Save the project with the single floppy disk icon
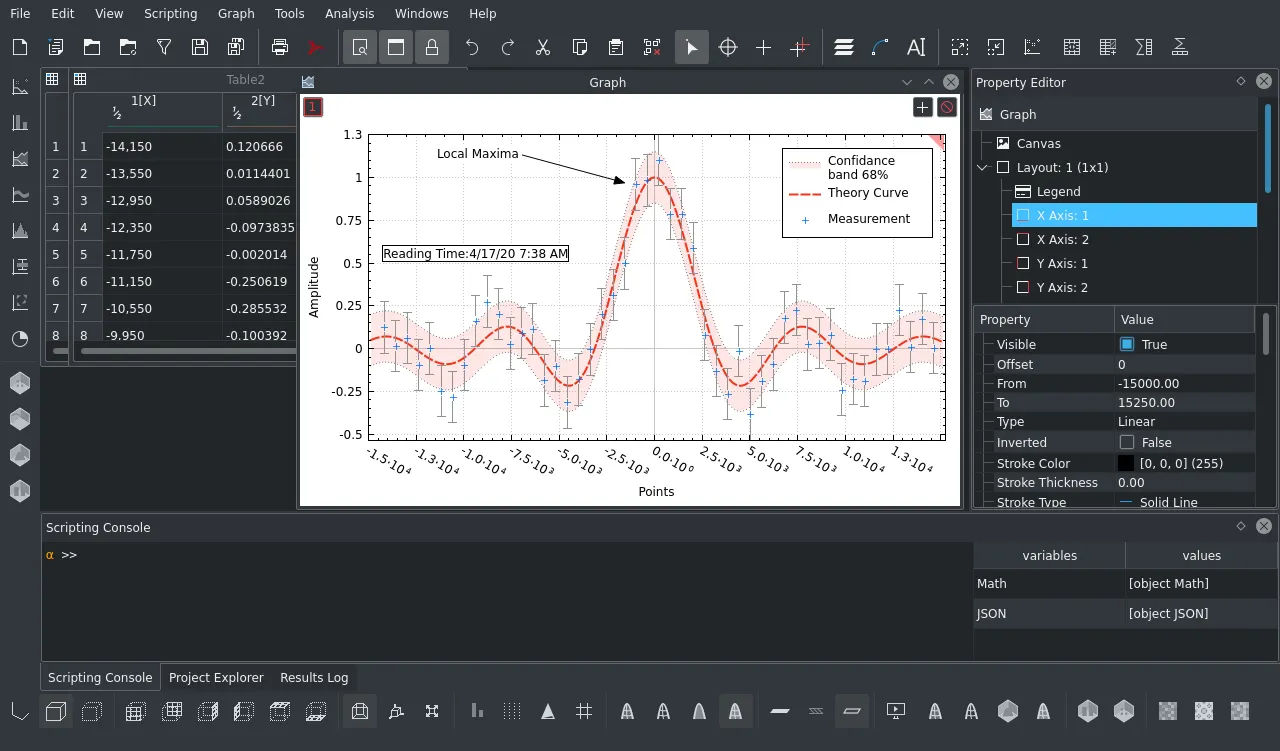 pos(200,47)
